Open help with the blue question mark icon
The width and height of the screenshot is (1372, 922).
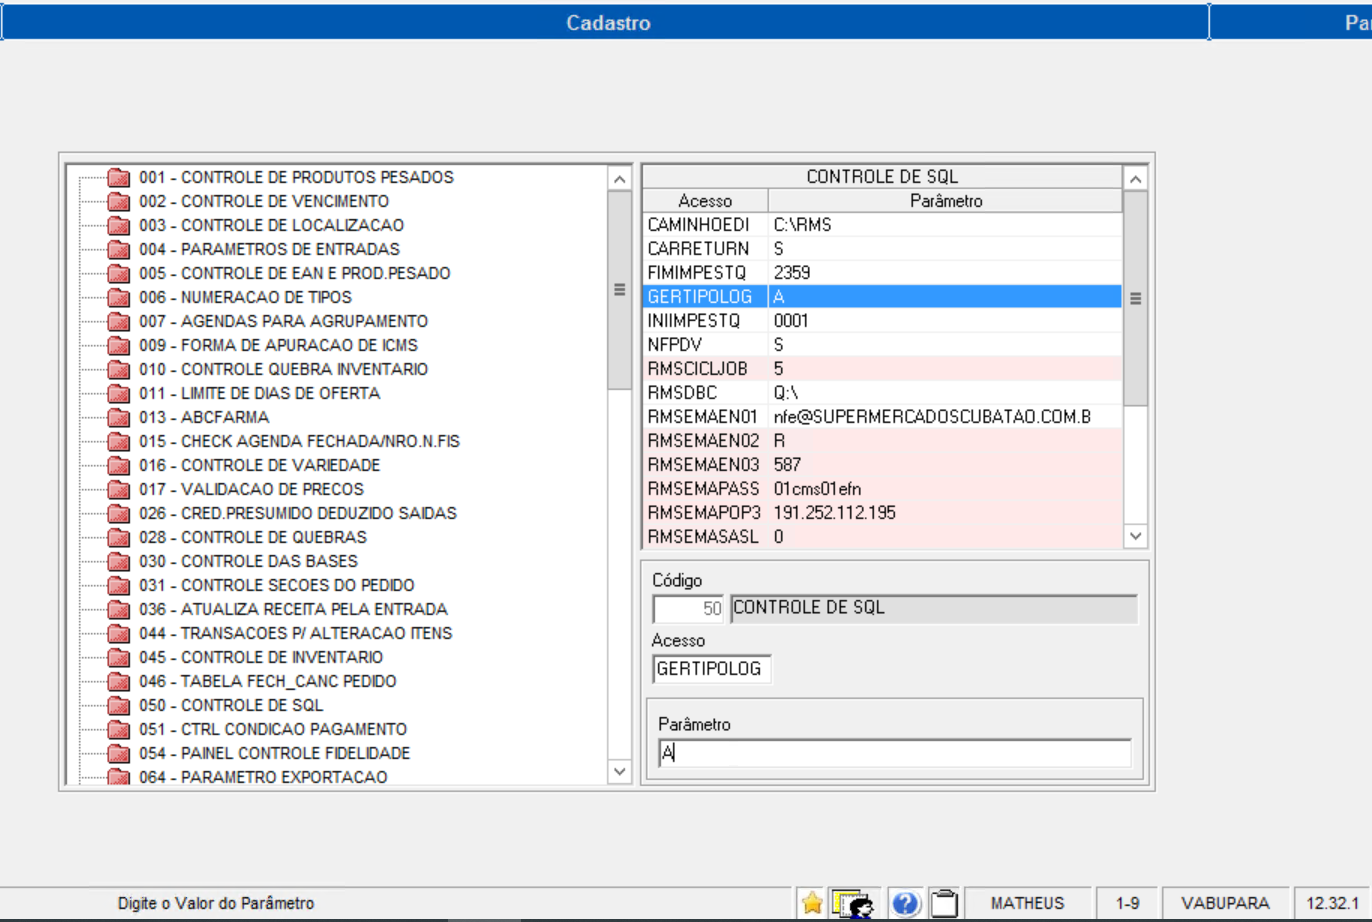coord(905,904)
